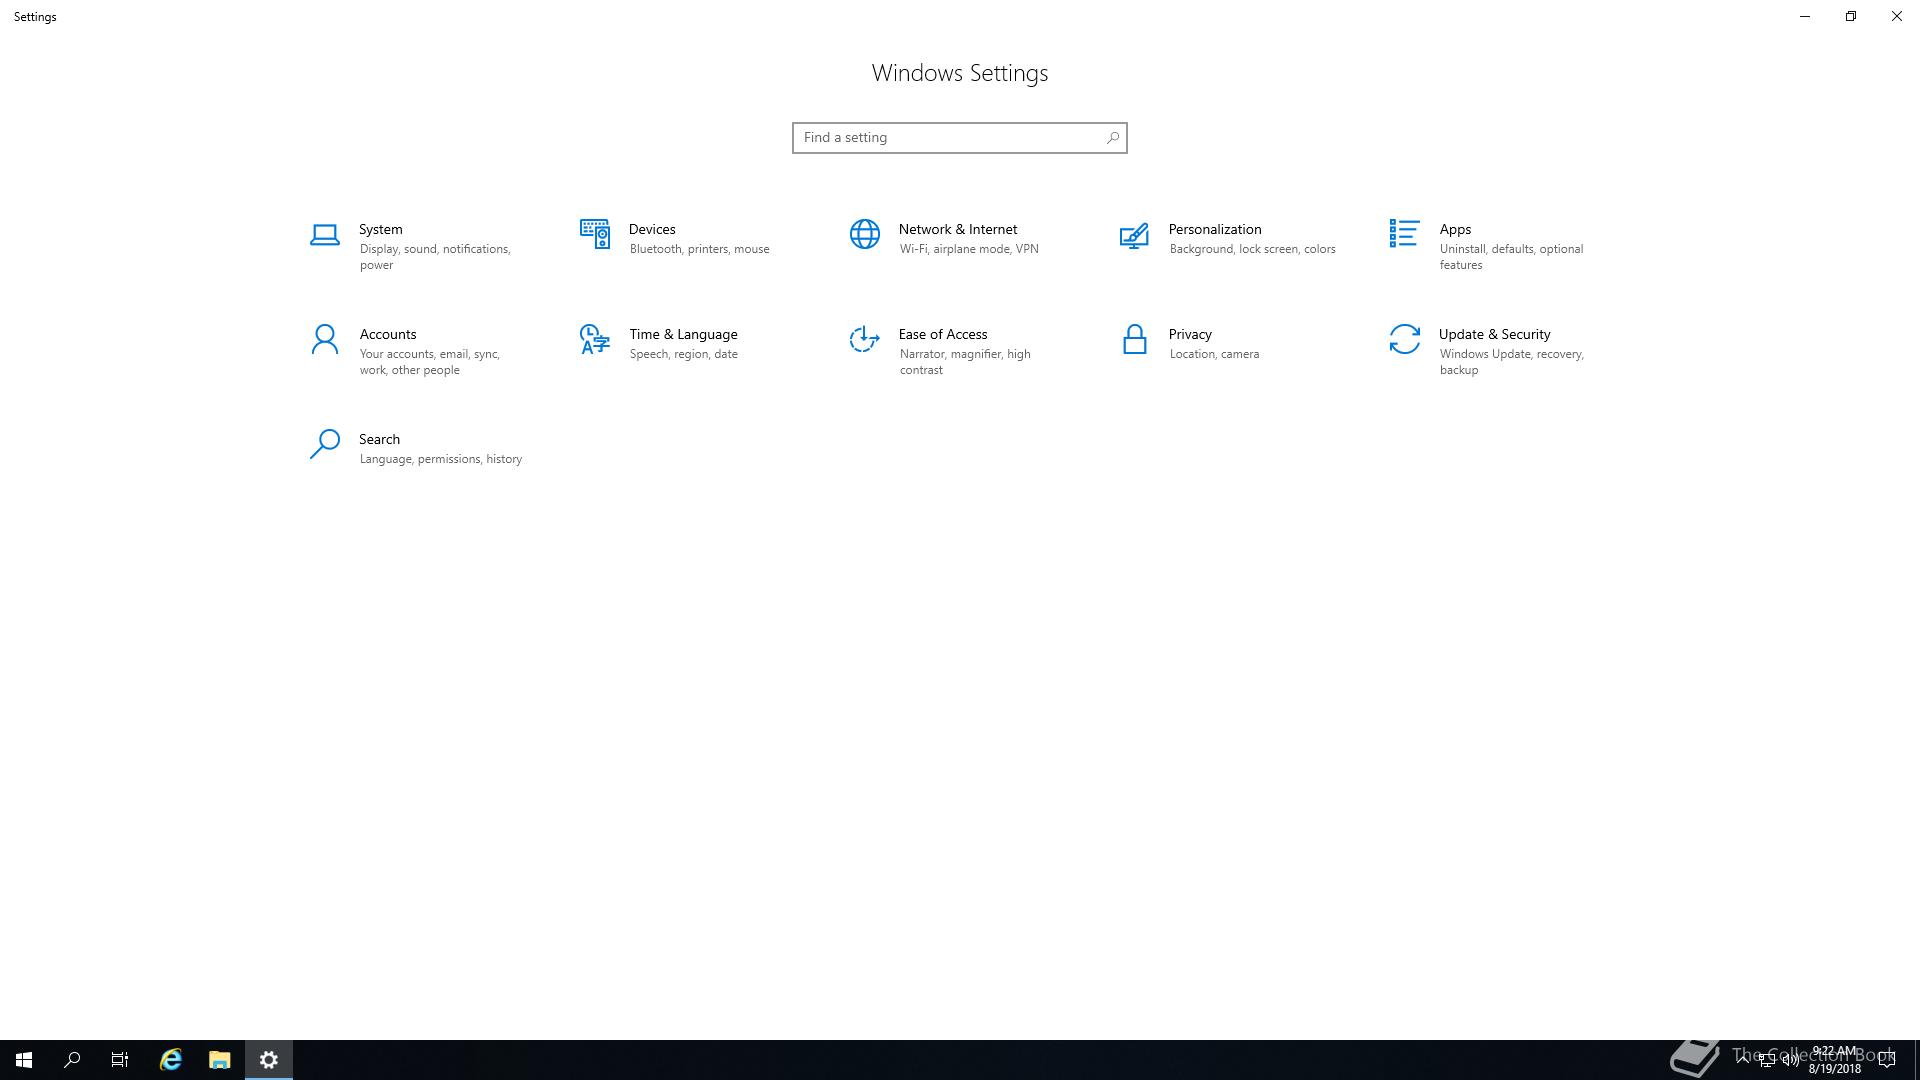The image size is (1920, 1080).
Task: Open the Accounts person icon
Action: 324,339
